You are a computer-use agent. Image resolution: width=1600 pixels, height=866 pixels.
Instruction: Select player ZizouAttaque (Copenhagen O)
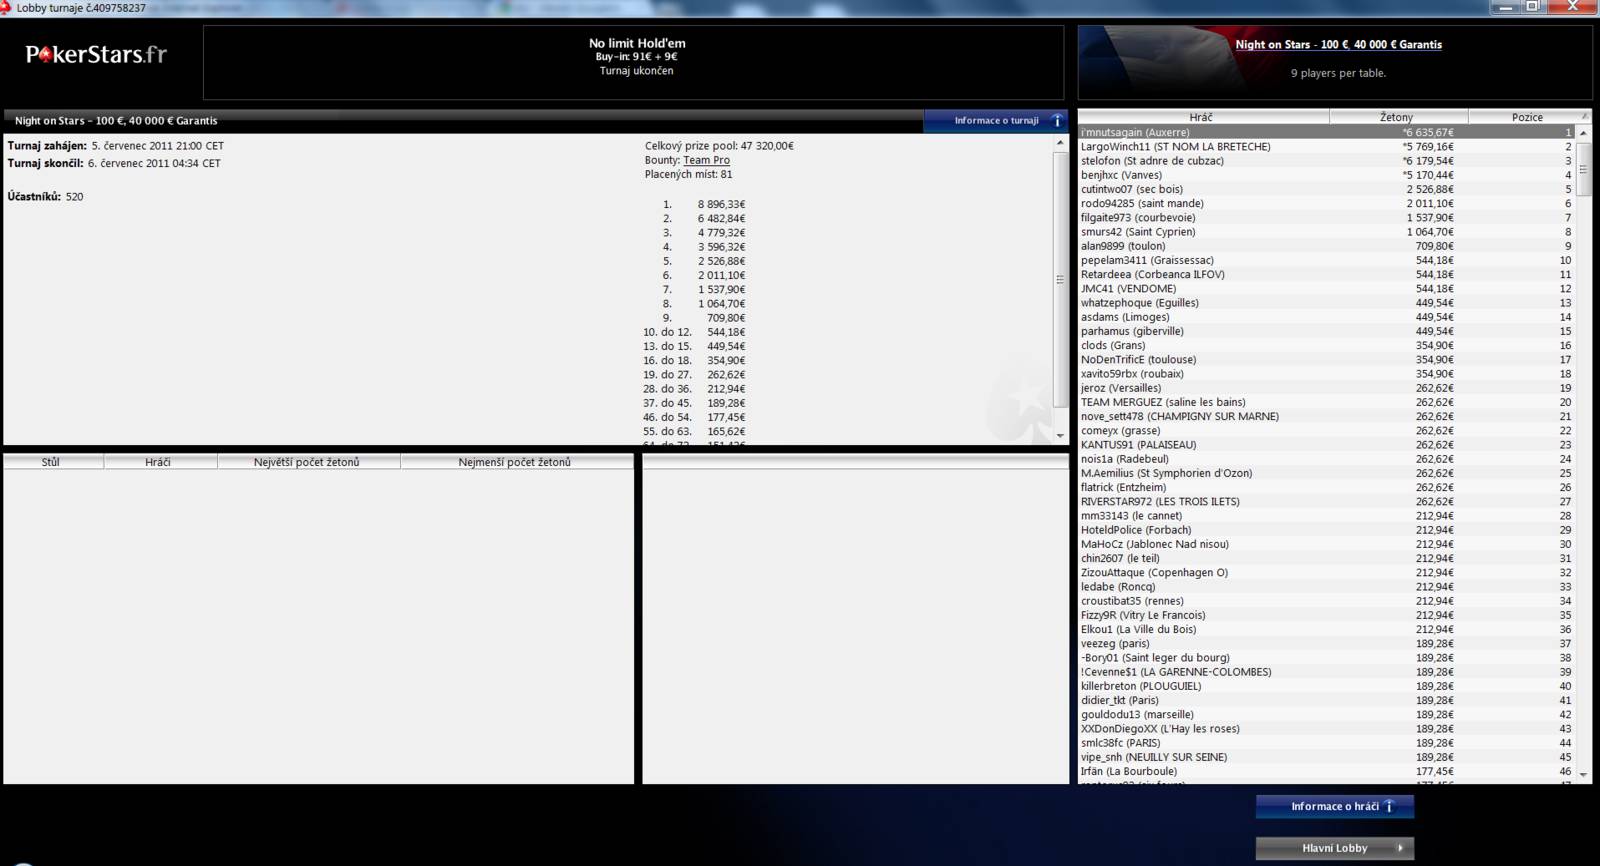(x=1327, y=572)
